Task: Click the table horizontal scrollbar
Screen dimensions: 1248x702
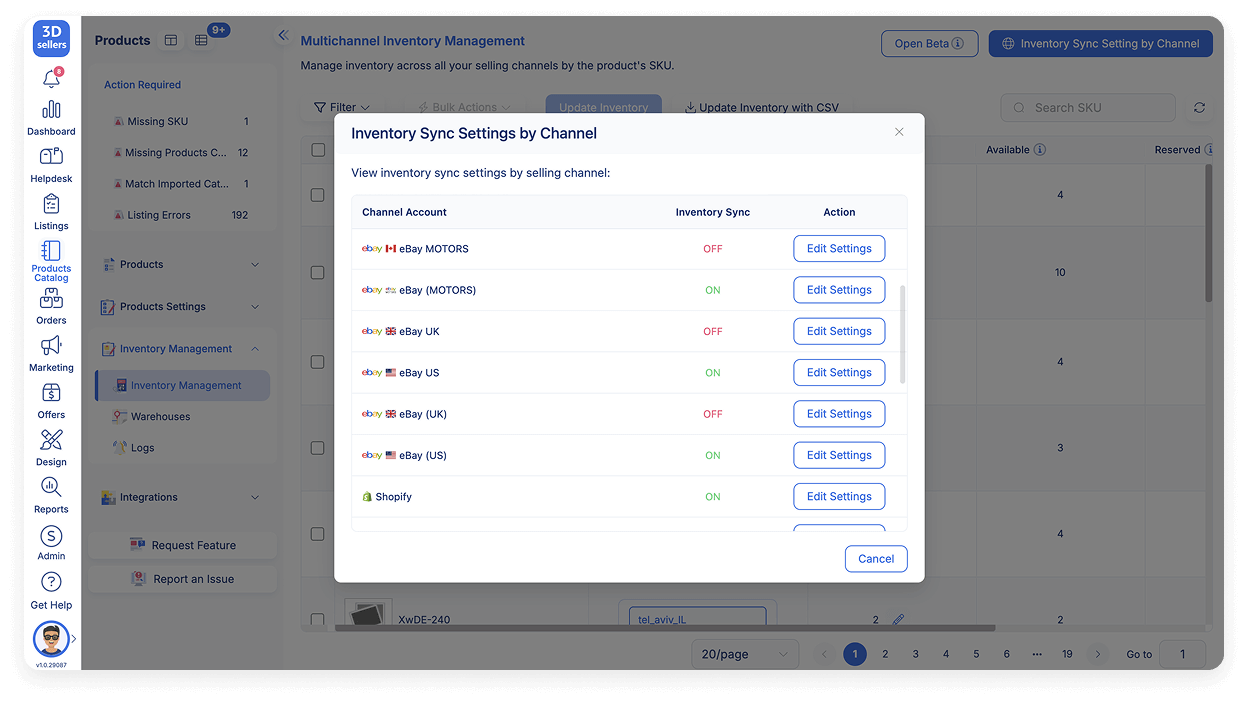Action: pos(665,628)
